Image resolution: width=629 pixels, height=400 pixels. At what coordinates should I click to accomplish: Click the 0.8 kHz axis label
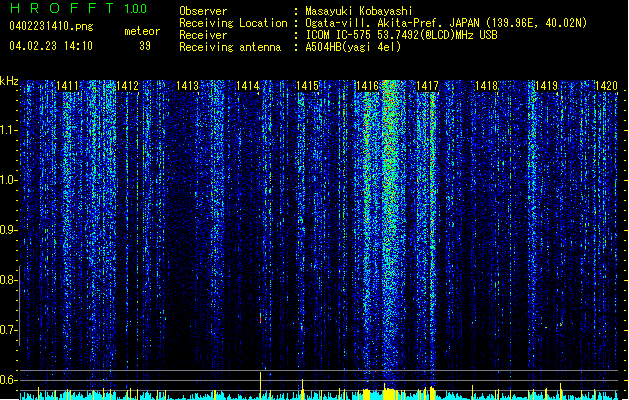coord(8,280)
